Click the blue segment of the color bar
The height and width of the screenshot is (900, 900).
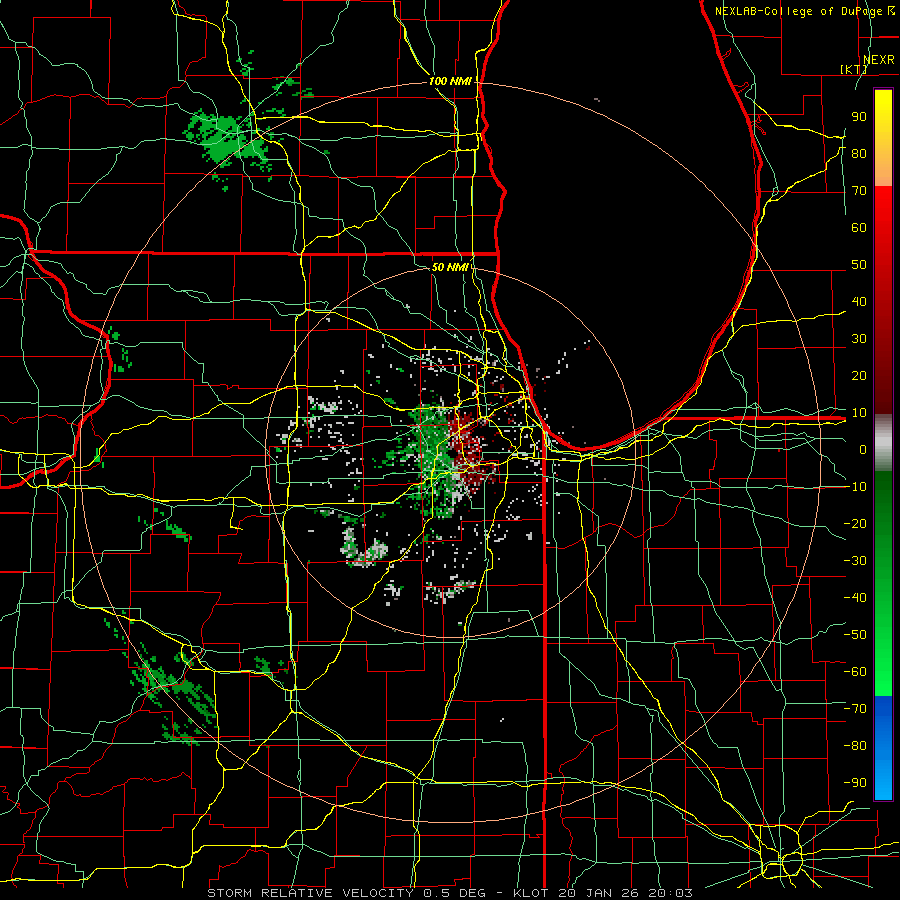click(883, 748)
